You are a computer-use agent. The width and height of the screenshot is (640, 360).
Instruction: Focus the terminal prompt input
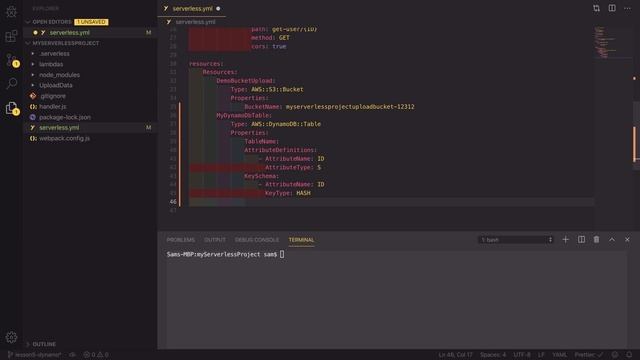click(x=282, y=254)
